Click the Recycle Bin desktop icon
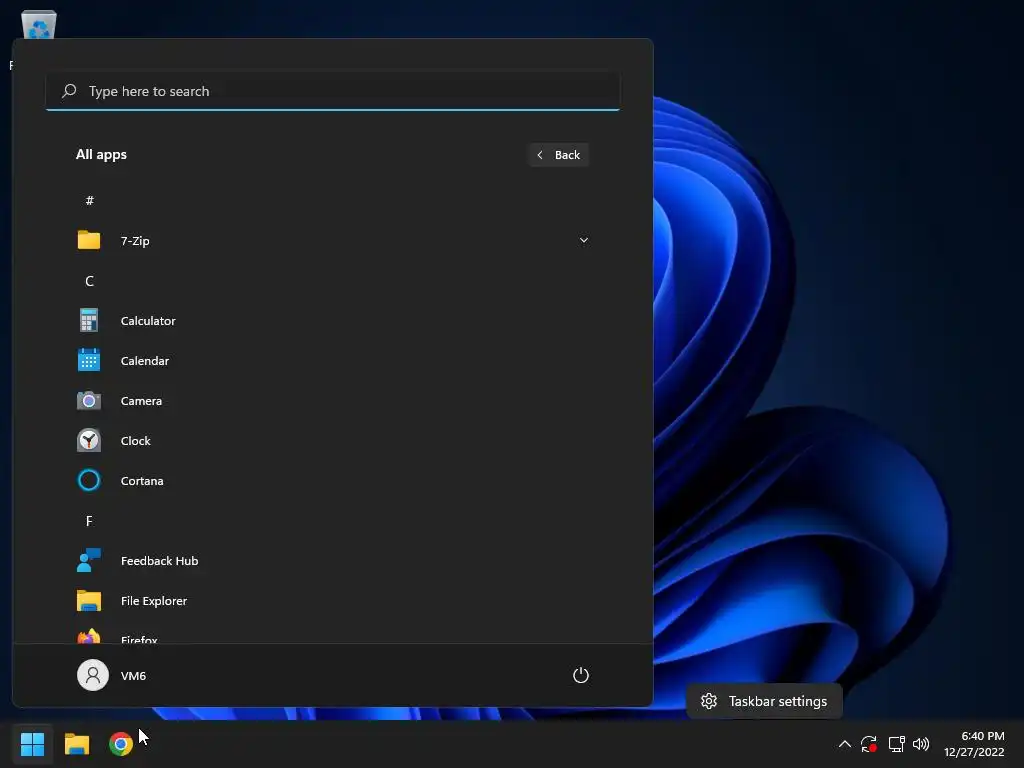Viewport: 1024px width, 768px height. 39,25
